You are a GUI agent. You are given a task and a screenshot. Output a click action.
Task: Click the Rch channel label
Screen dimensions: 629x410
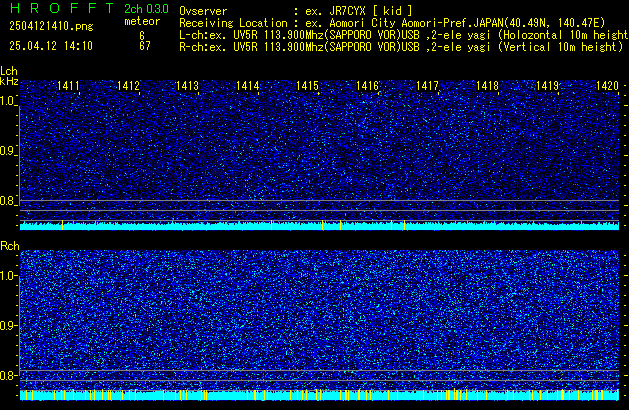pyautogui.click(x=10, y=246)
